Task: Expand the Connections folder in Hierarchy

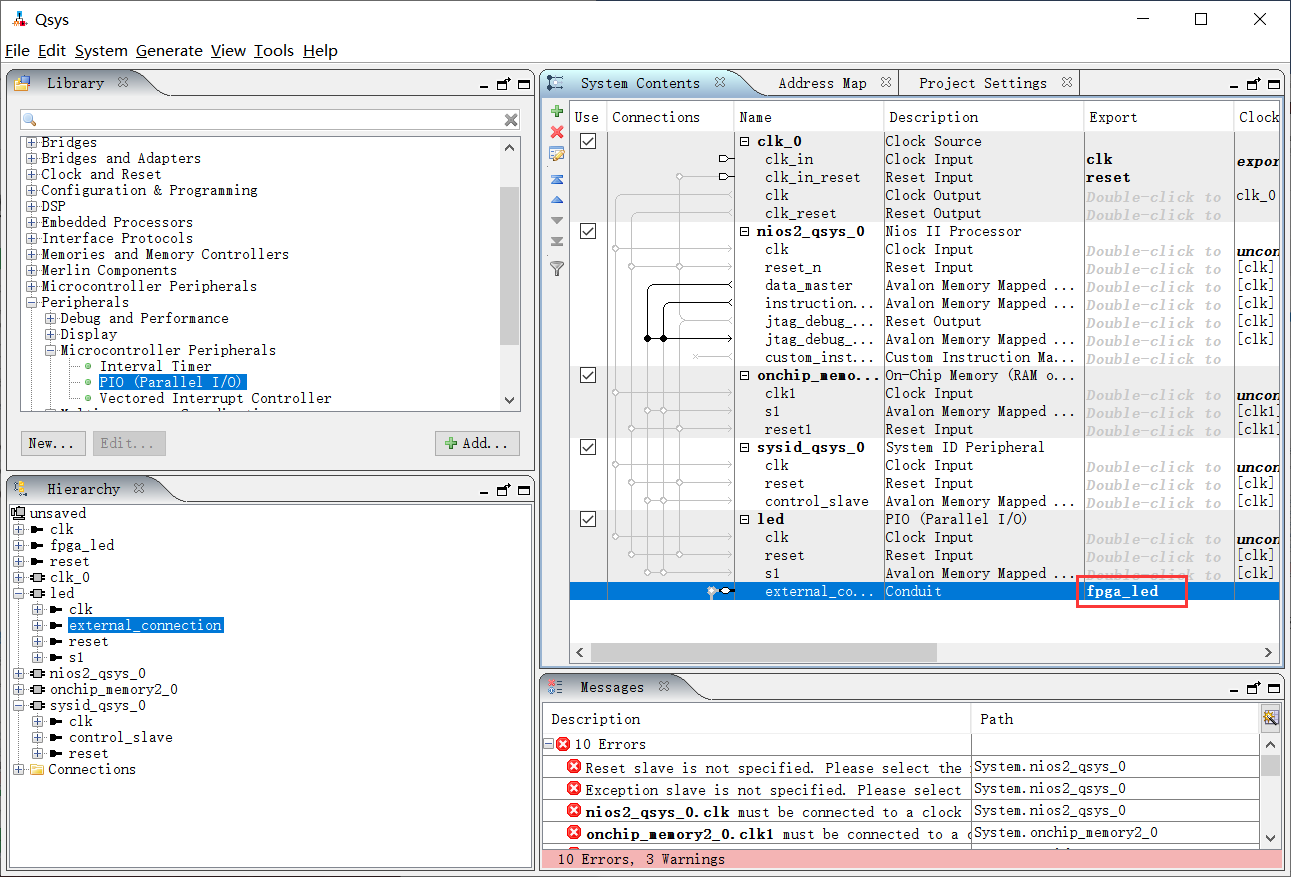Action: pyautogui.click(x=19, y=769)
